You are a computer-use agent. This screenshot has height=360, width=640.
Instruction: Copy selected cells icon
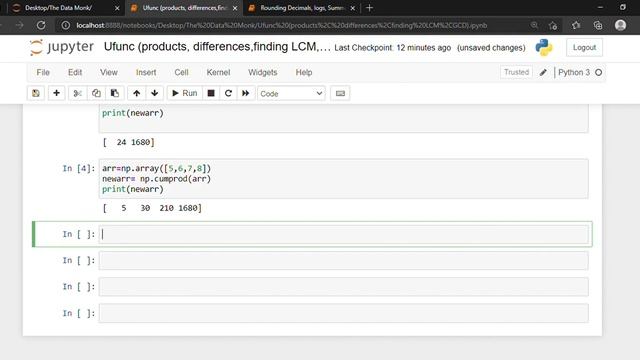click(96, 93)
